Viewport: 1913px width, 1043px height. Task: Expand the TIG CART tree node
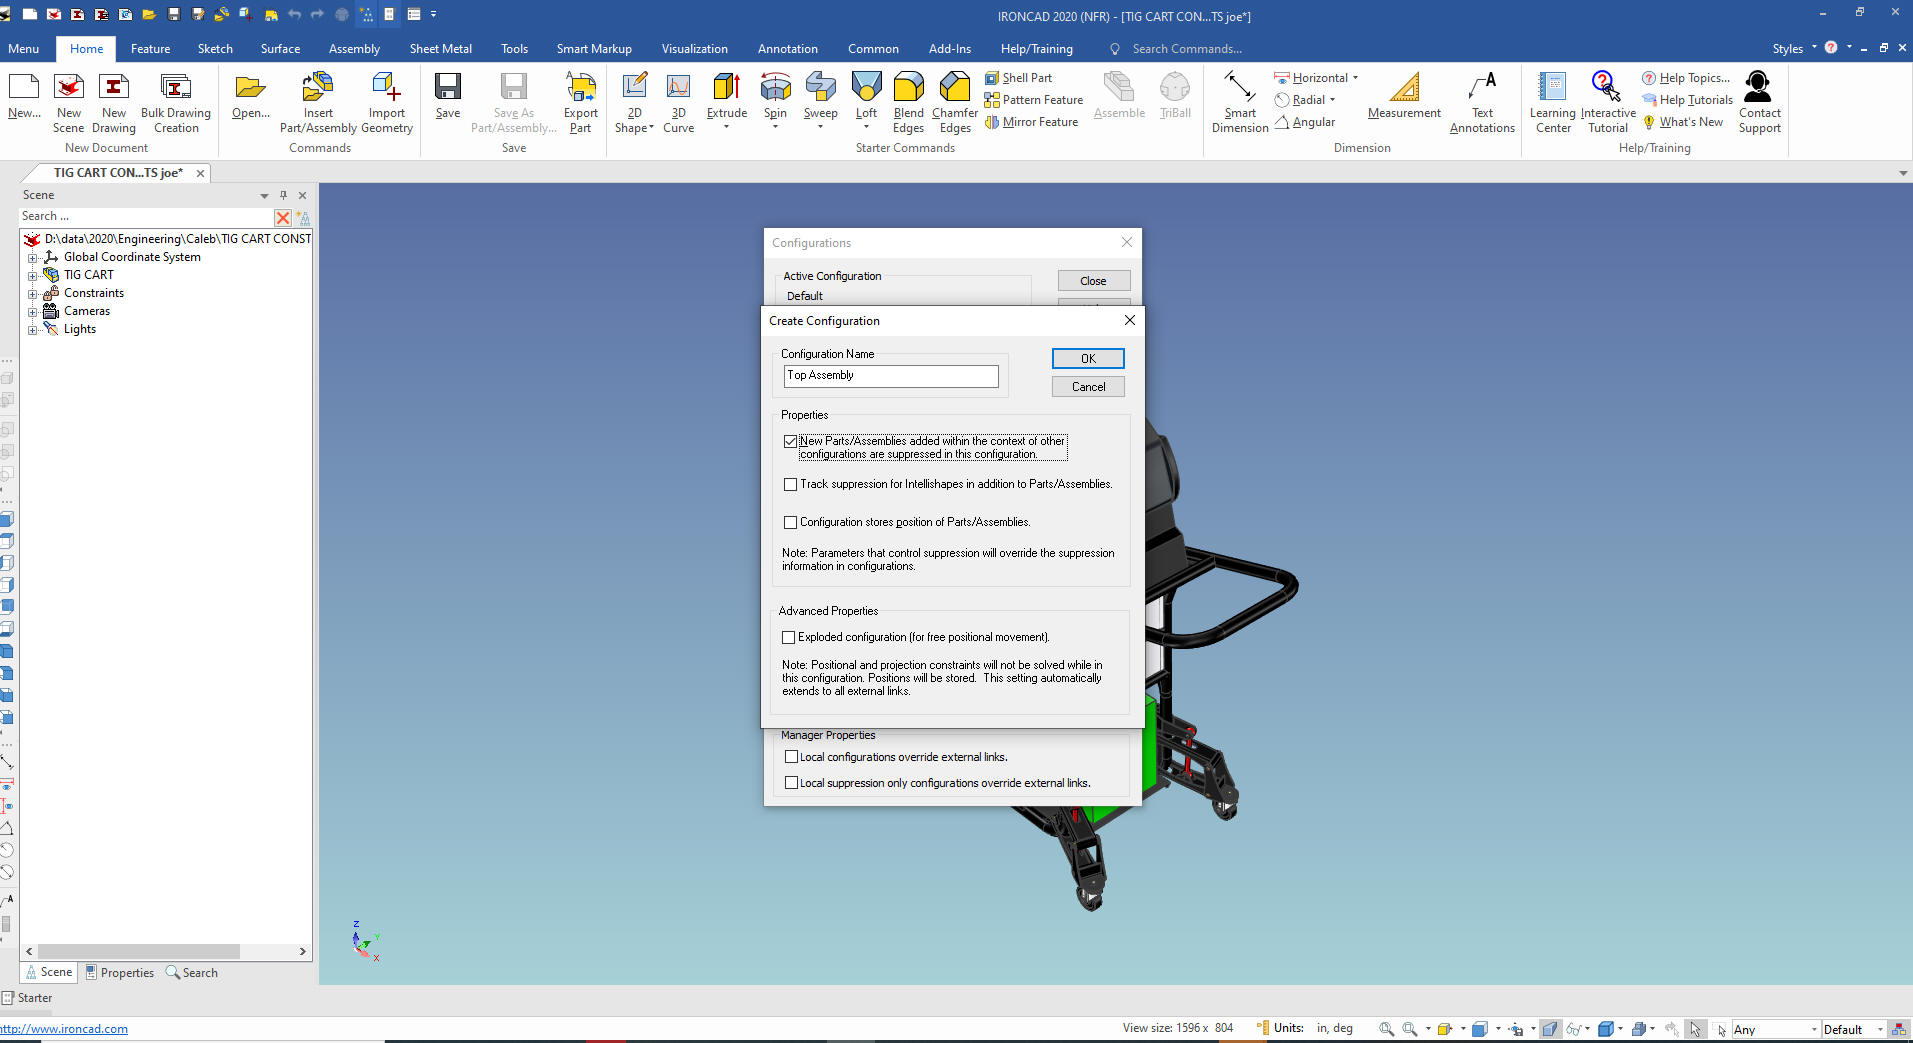[x=32, y=275]
